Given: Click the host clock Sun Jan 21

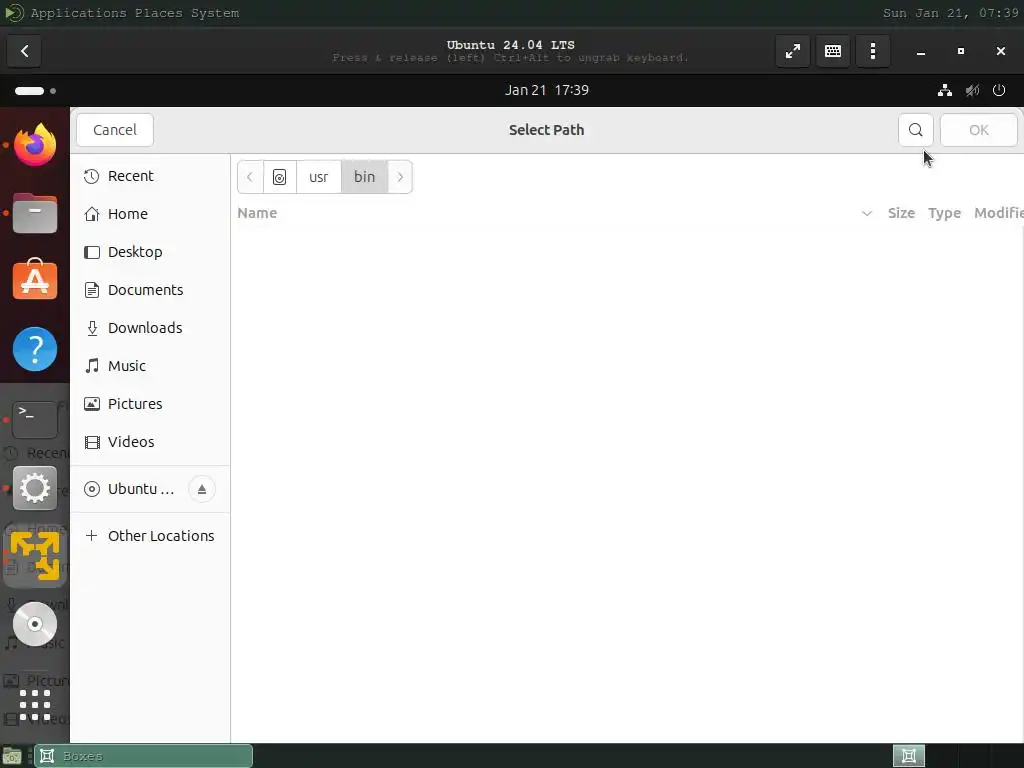Looking at the screenshot, I should pyautogui.click(x=950, y=13).
